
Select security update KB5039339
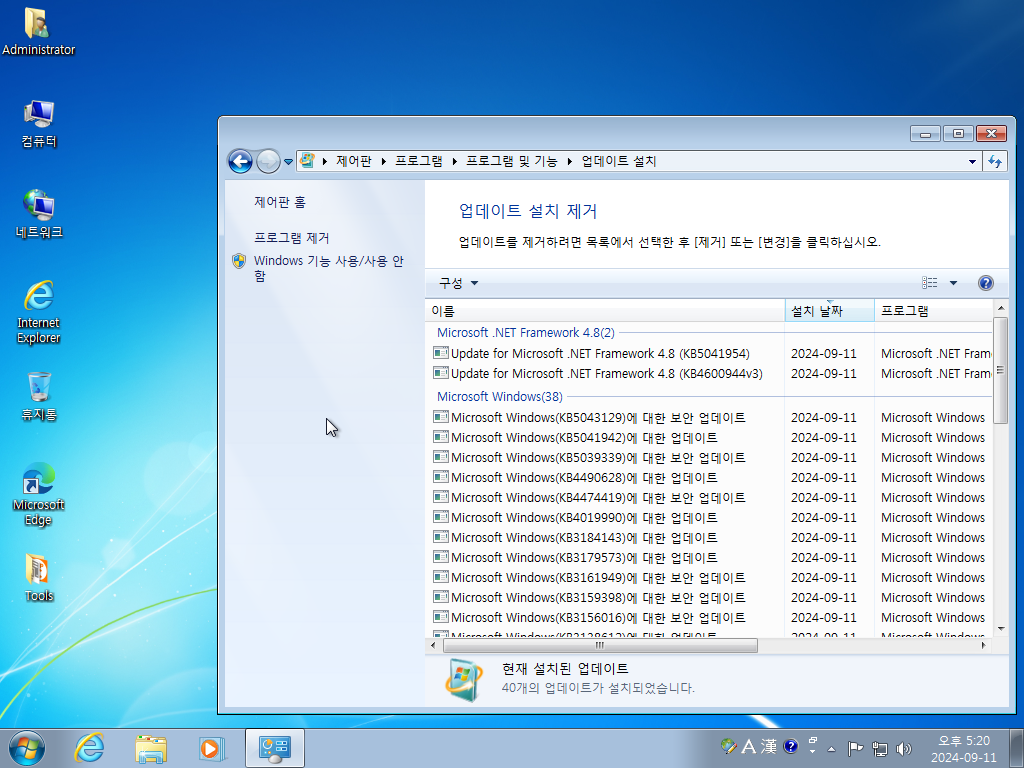(x=598, y=458)
